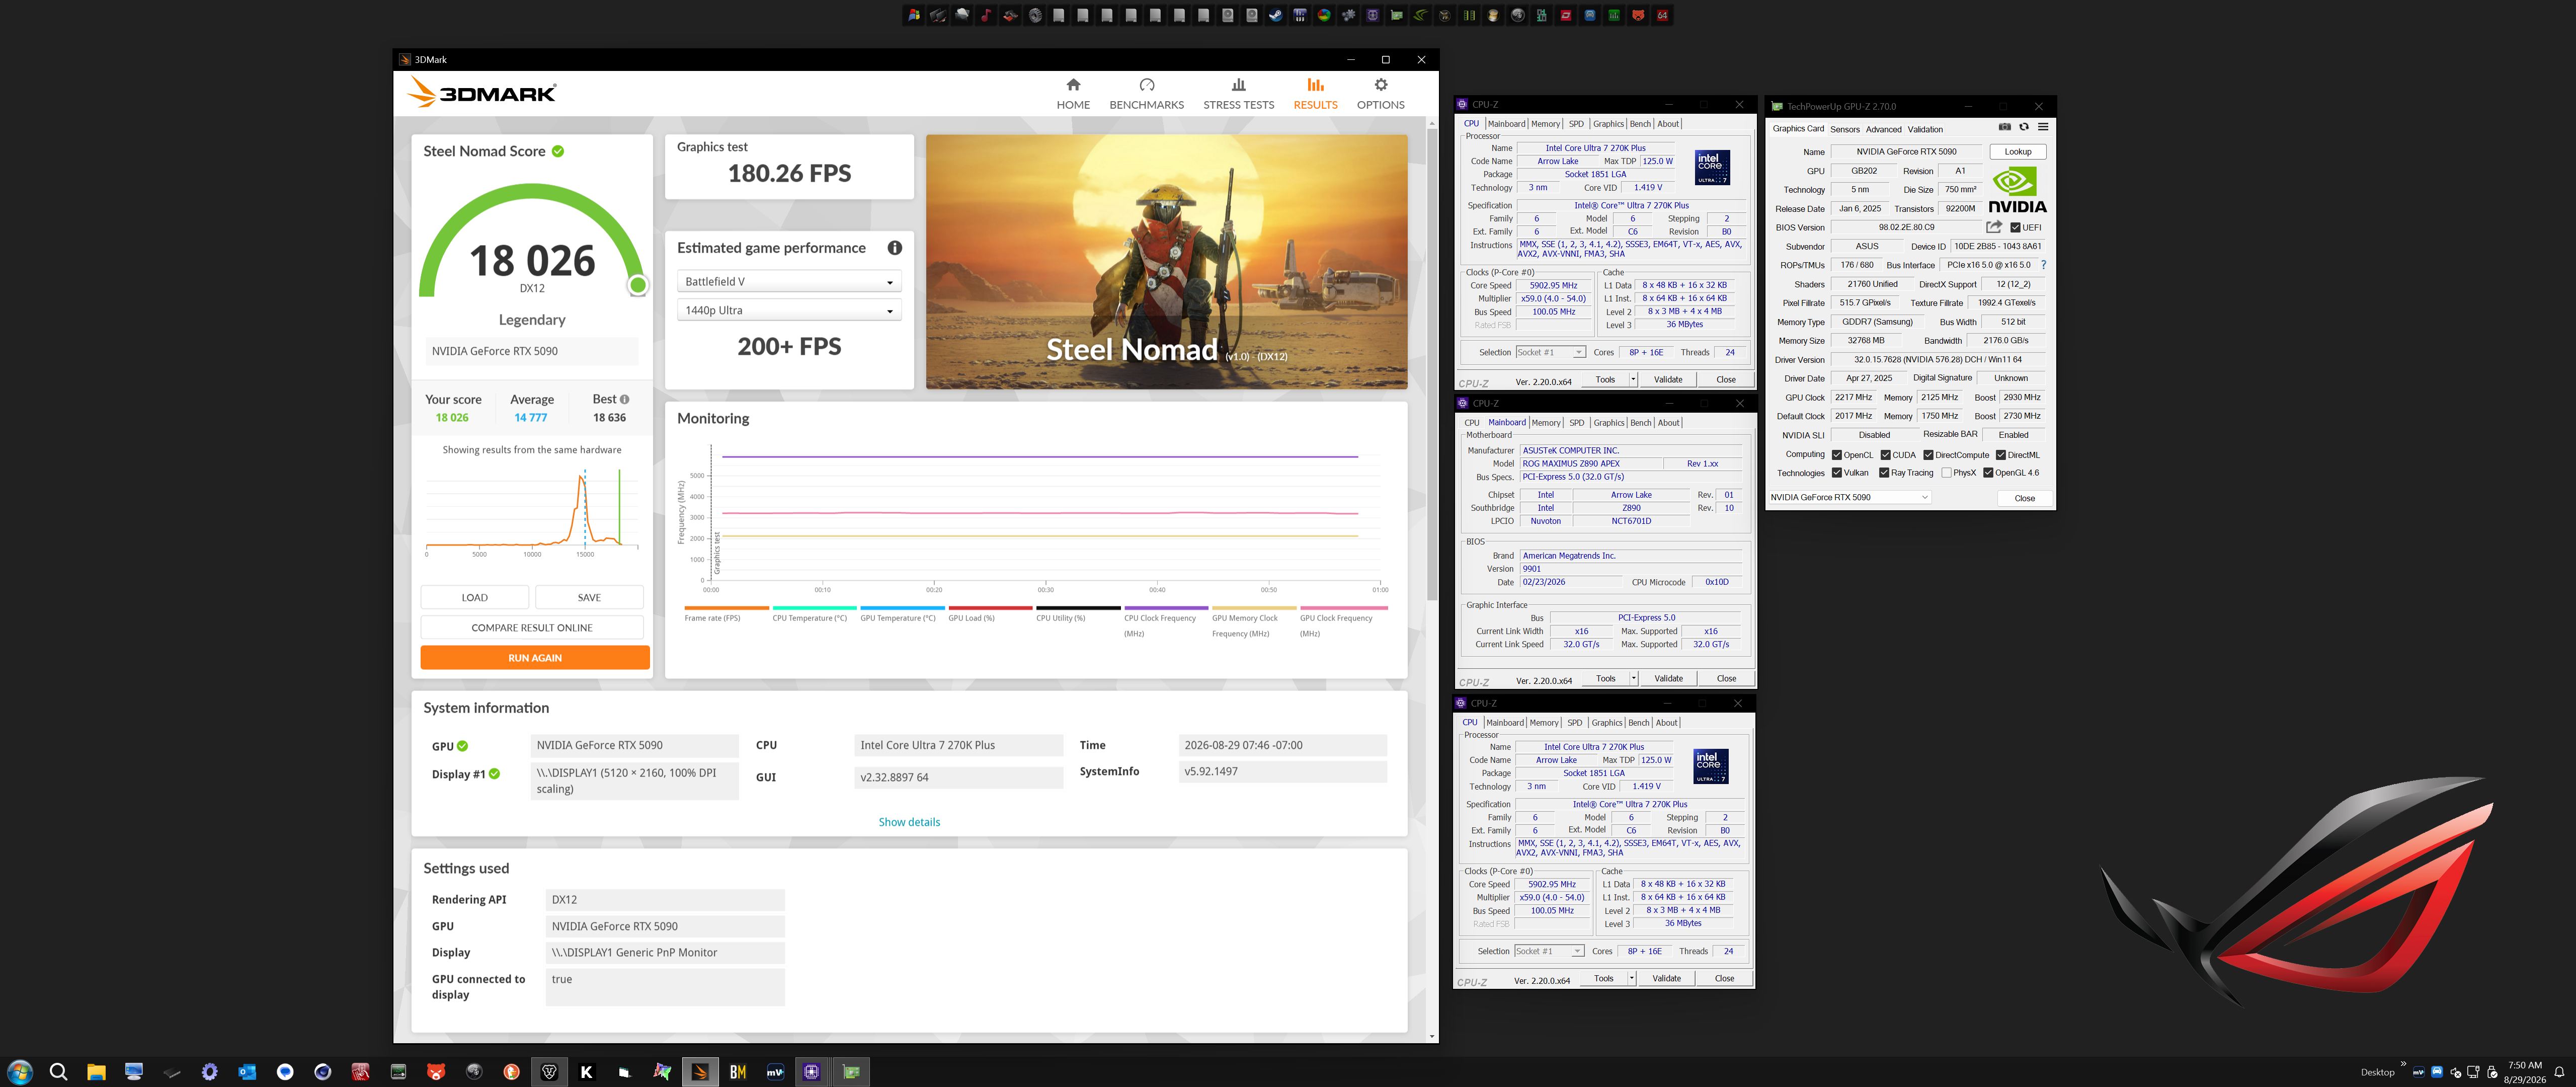
Task: Open the 3DMark Options gear tab
Action: 1380,94
